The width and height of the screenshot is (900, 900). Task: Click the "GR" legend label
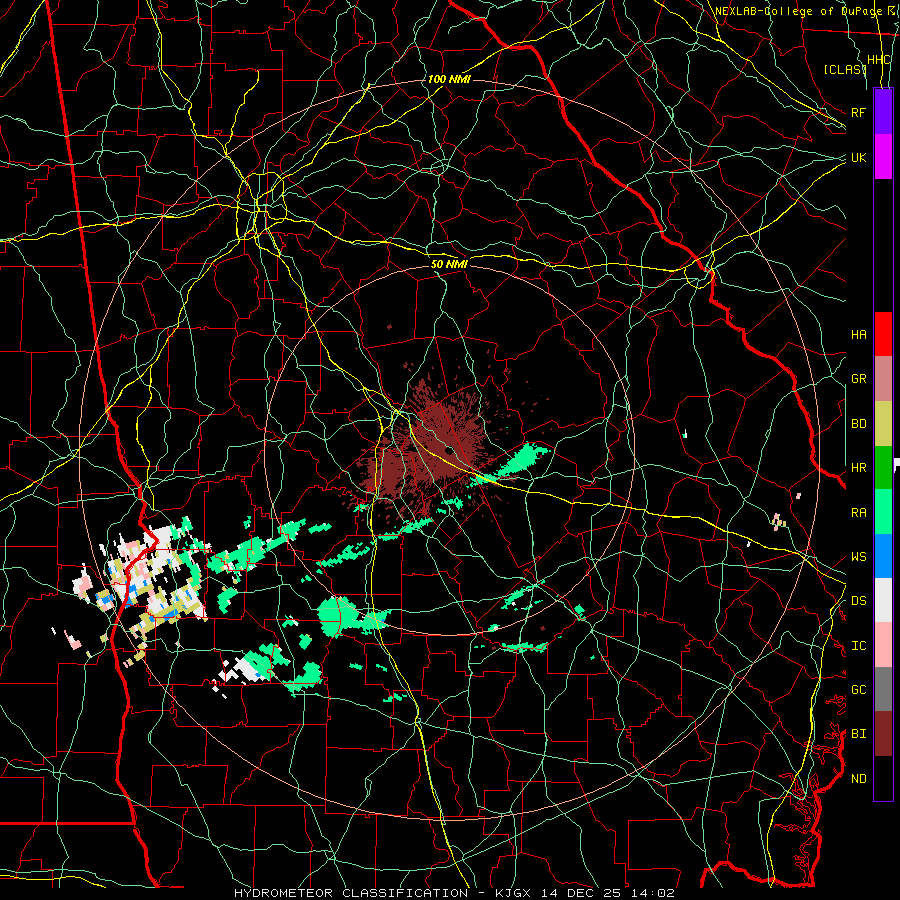(x=858, y=379)
